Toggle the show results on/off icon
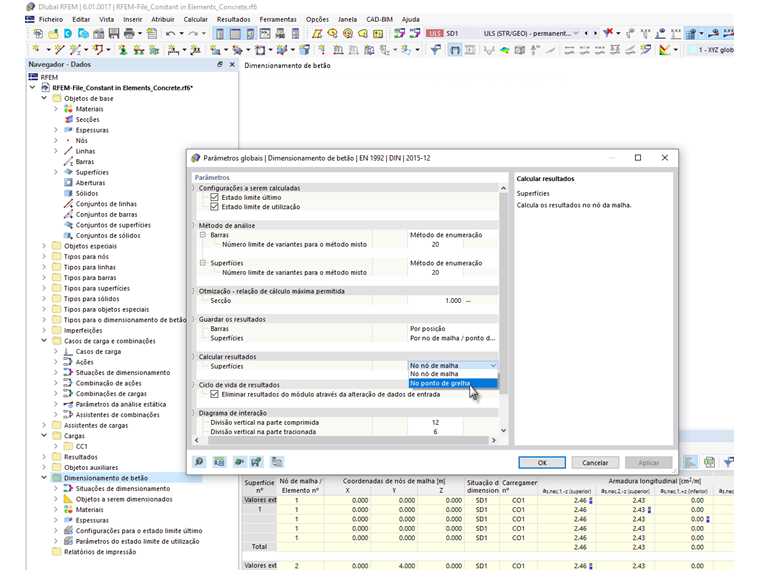This screenshot has height=570, width=760. pyautogui.click(x=455, y=49)
